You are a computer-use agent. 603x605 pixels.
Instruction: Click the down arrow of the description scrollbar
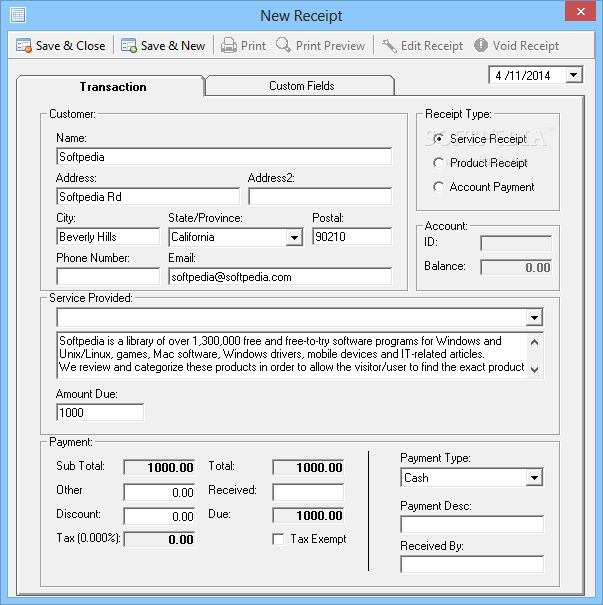click(x=535, y=369)
